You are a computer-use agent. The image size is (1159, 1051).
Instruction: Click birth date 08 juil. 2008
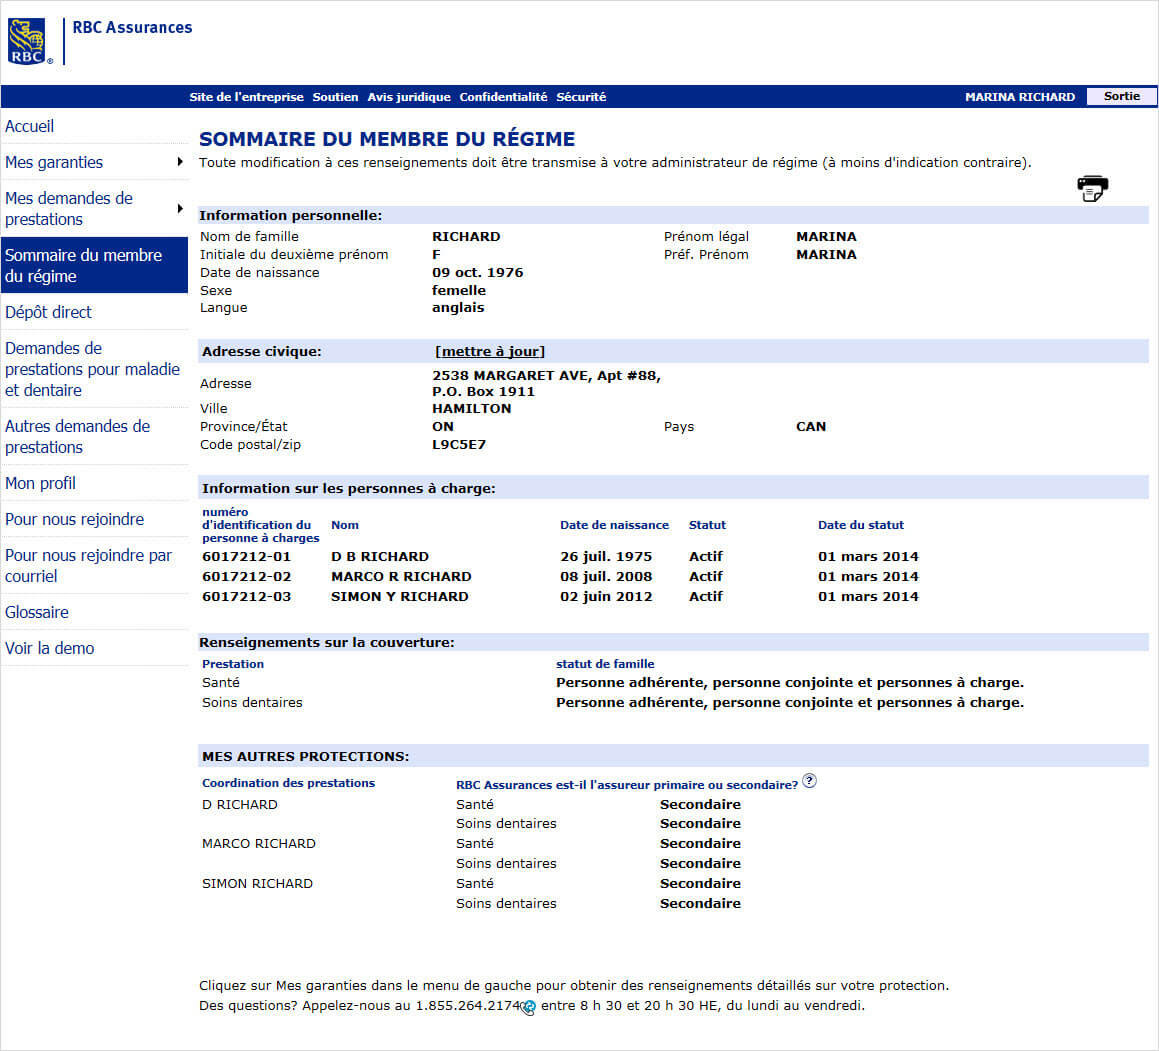606,576
